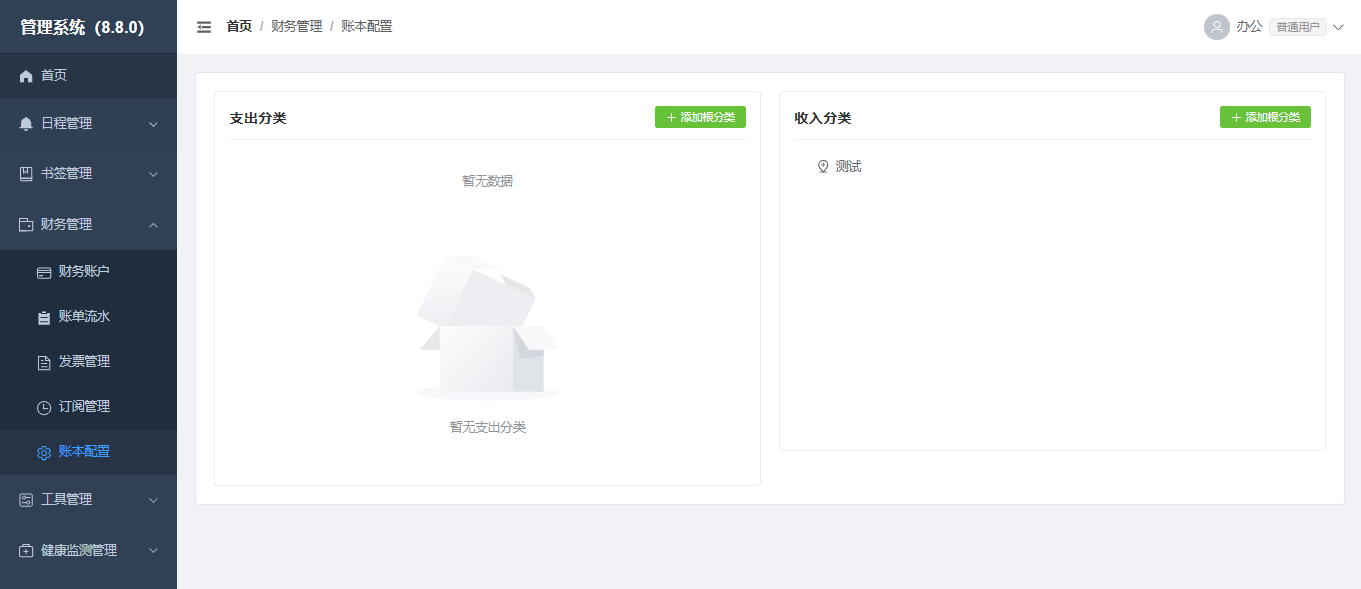The width and height of the screenshot is (1361, 589).
Task: Open 账单流水 menu item
Action: pos(88,317)
